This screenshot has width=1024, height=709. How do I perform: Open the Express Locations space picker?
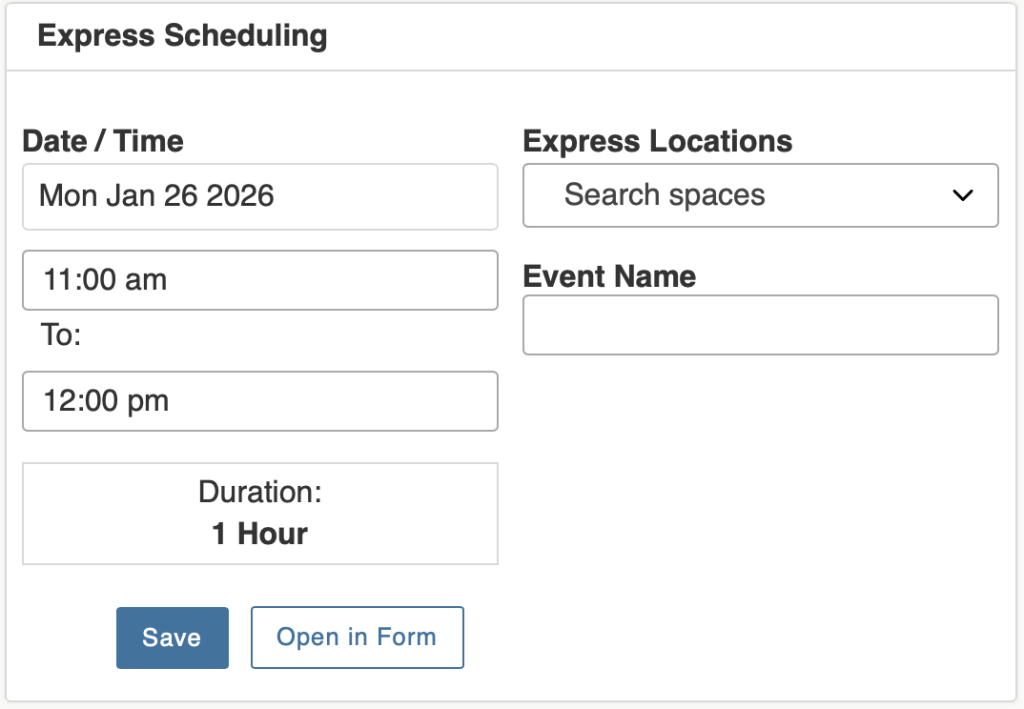760,196
